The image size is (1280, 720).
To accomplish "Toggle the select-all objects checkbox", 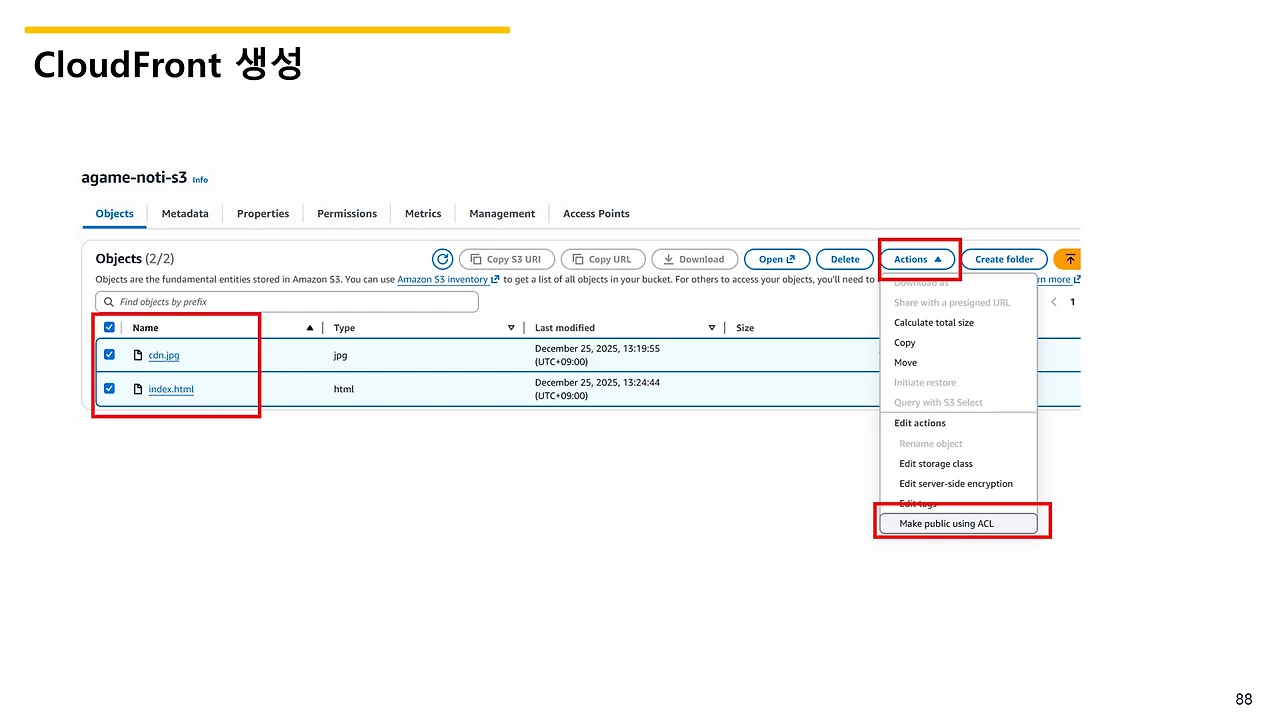I will point(110,327).
